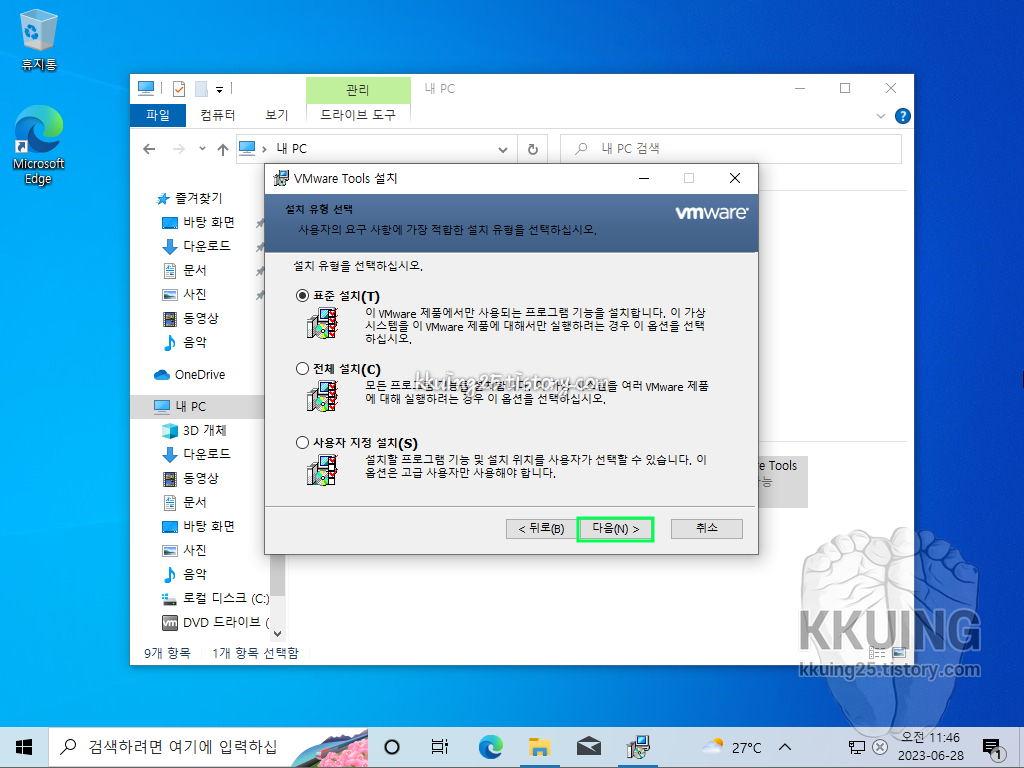The width and height of the screenshot is (1024, 768).
Task: Open the 드라이브 도구 ribbon tab
Action: 358,115
